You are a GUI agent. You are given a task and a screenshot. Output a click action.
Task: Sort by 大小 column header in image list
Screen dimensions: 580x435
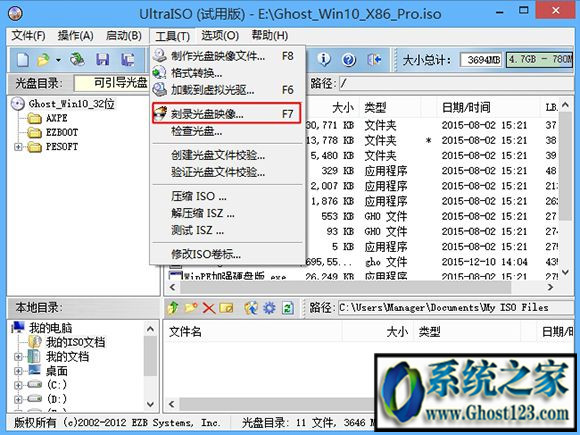click(343, 108)
